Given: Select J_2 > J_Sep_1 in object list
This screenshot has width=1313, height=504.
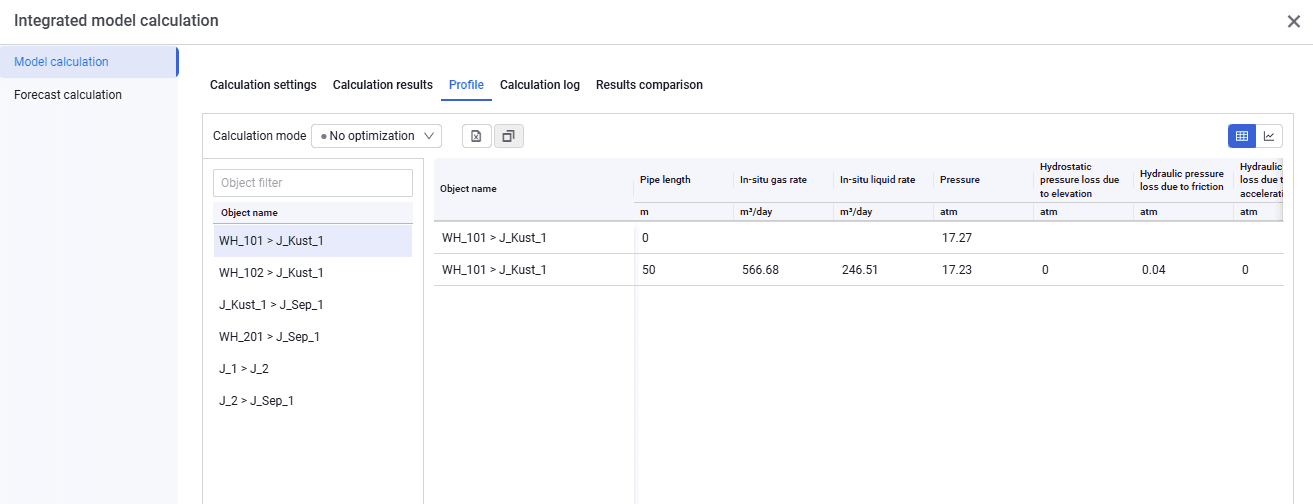Looking at the screenshot, I should 313,401.
